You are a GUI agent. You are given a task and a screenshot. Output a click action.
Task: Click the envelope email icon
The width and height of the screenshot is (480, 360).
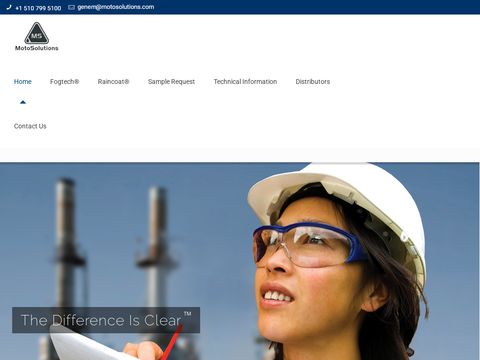[71, 7]
